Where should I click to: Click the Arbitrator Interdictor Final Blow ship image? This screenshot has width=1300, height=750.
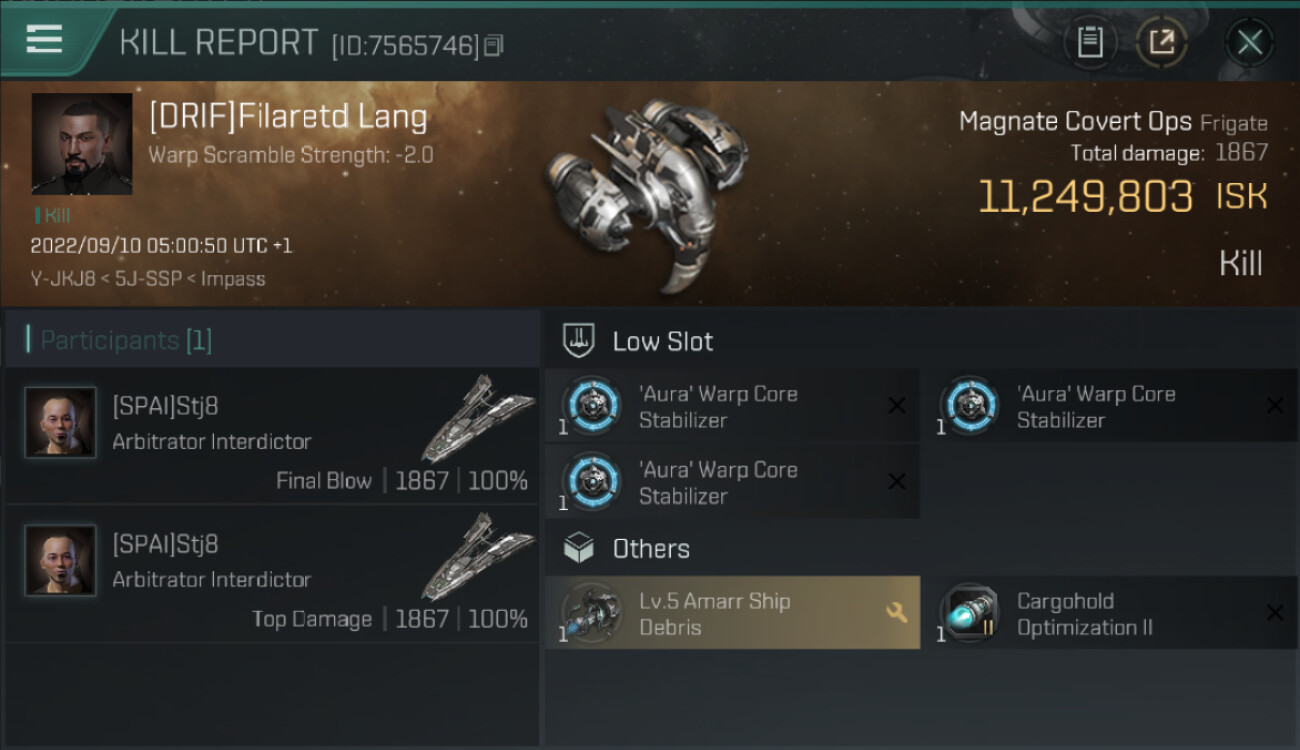[x=478, y=418]
